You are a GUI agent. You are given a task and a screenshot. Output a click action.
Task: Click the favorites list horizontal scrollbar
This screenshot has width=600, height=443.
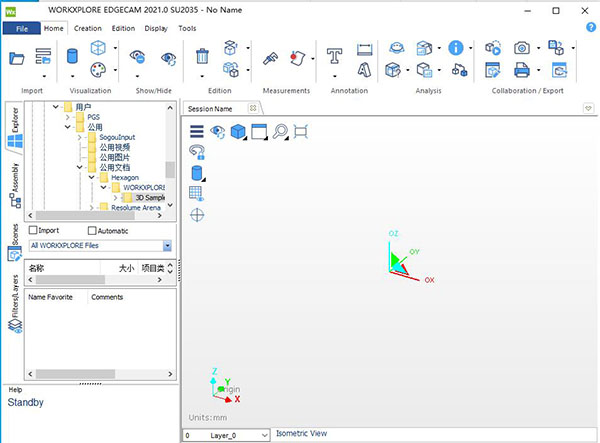75,374
